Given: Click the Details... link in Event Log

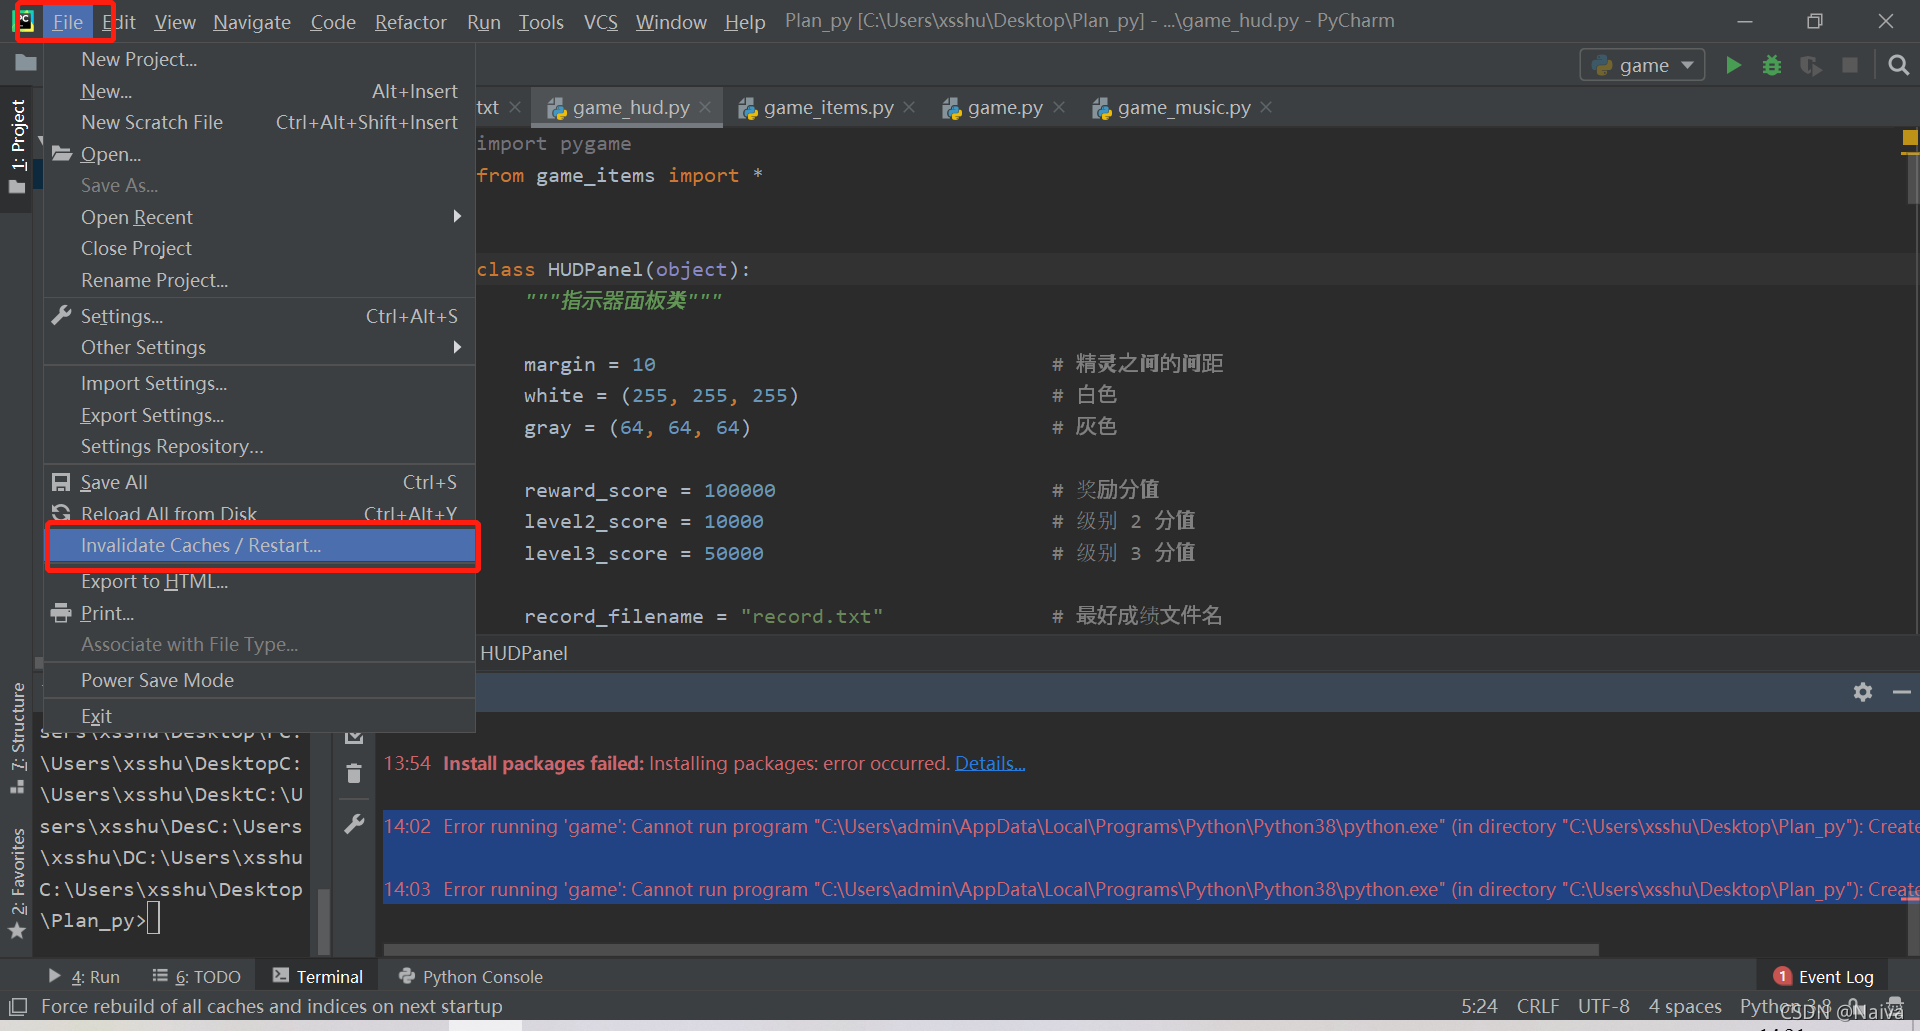Looking at the screenshot, I should click(990, 763).
